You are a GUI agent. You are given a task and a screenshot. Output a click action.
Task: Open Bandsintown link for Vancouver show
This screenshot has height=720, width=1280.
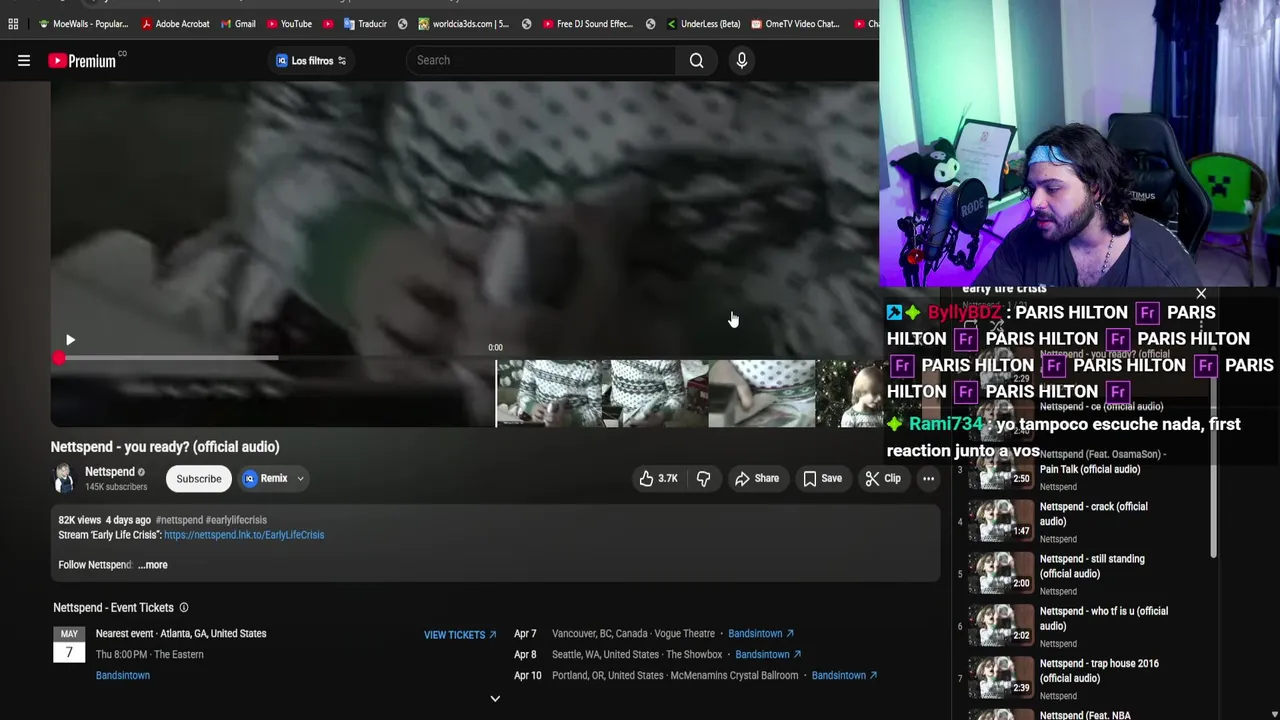[761, 633]
